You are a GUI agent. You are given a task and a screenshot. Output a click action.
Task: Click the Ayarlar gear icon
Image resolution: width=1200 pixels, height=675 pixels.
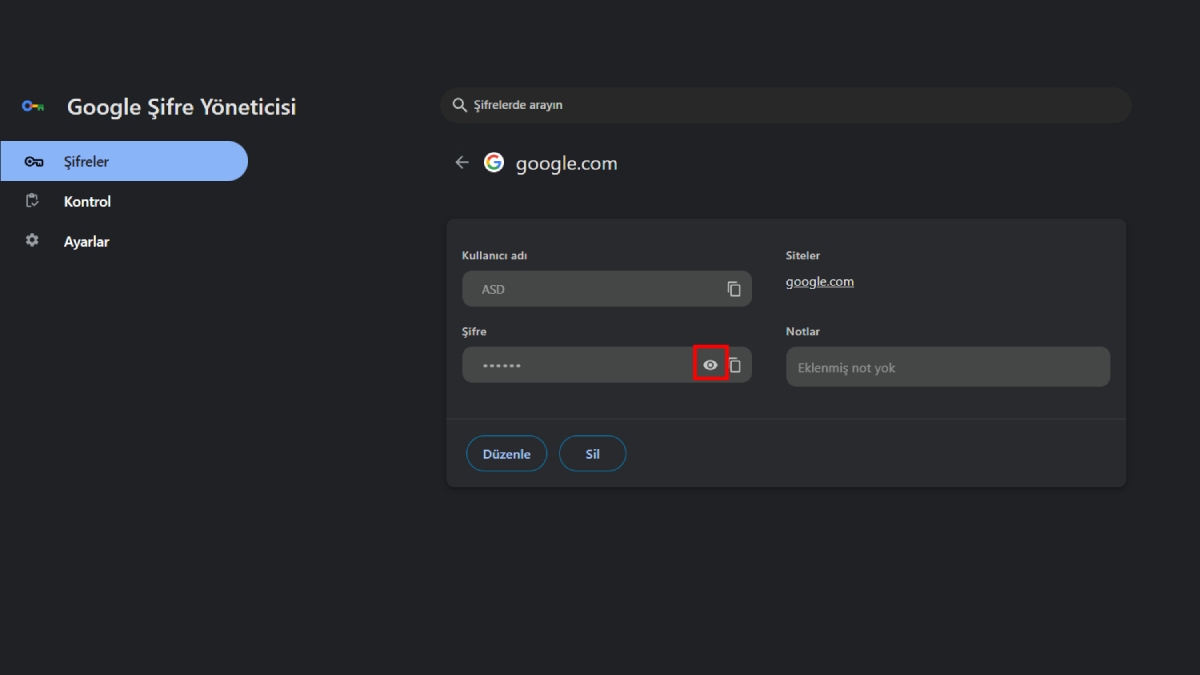32,241
